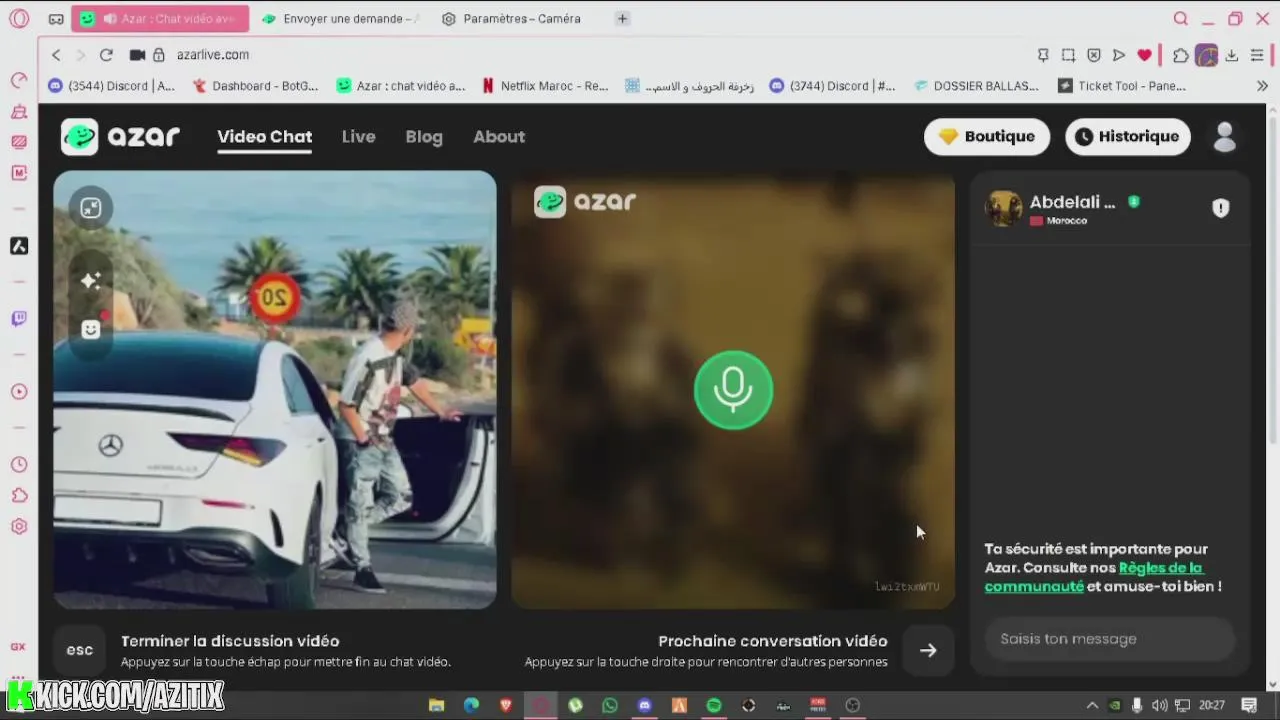Click the esc end chat button

(80, 650)
